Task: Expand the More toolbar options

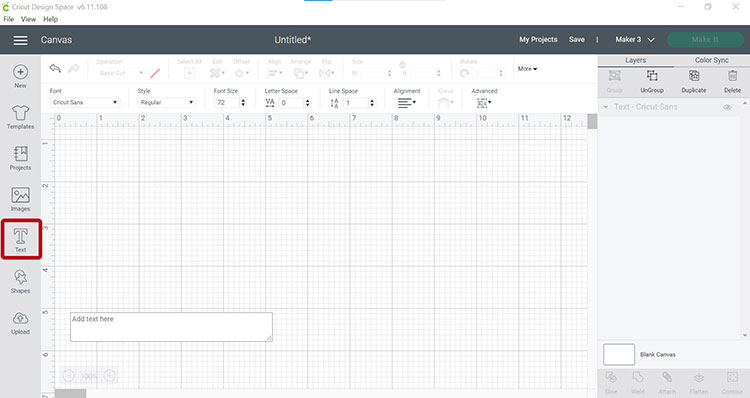Action: tap(527, 69)
